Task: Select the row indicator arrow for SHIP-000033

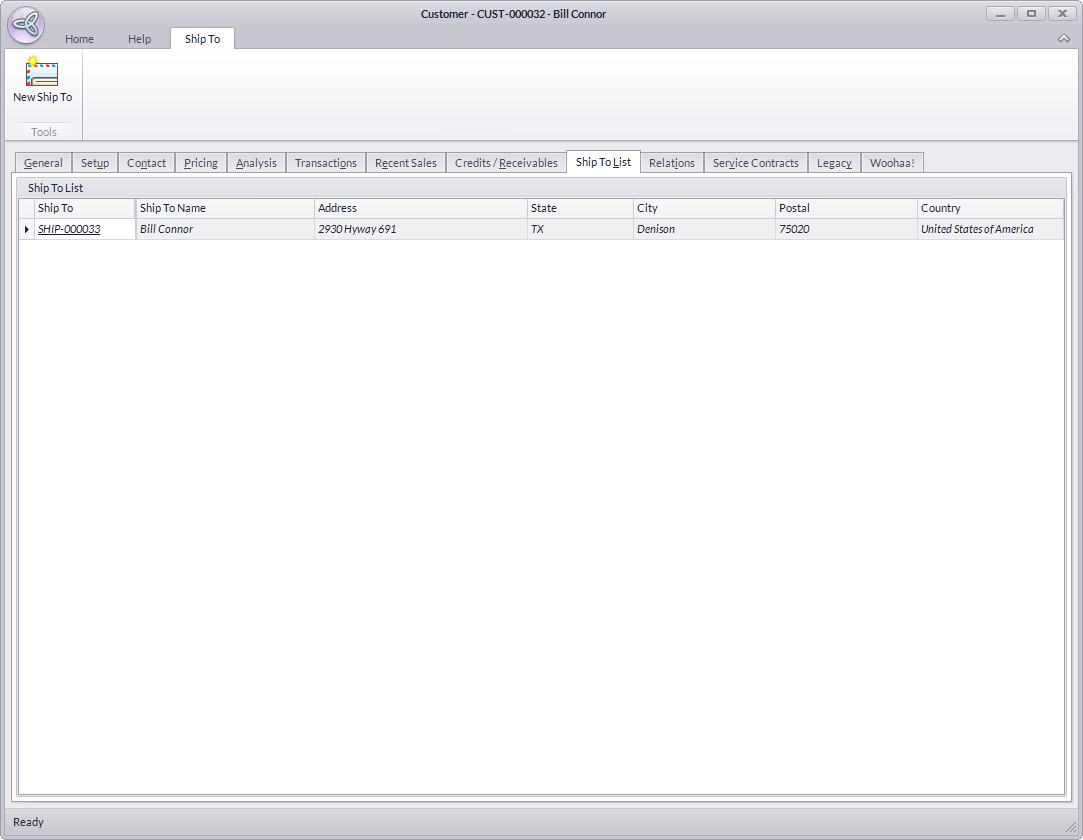Action: click(26, 229)
